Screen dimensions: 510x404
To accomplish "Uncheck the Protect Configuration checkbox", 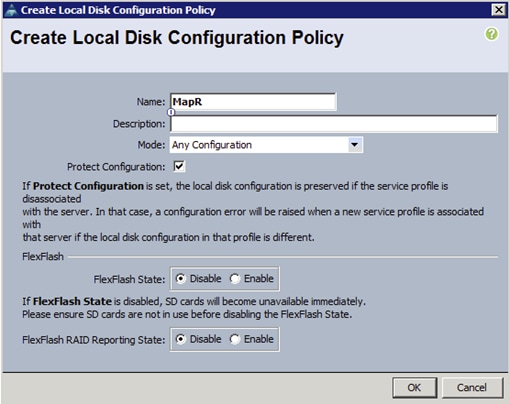I will (x=179, y=166).
